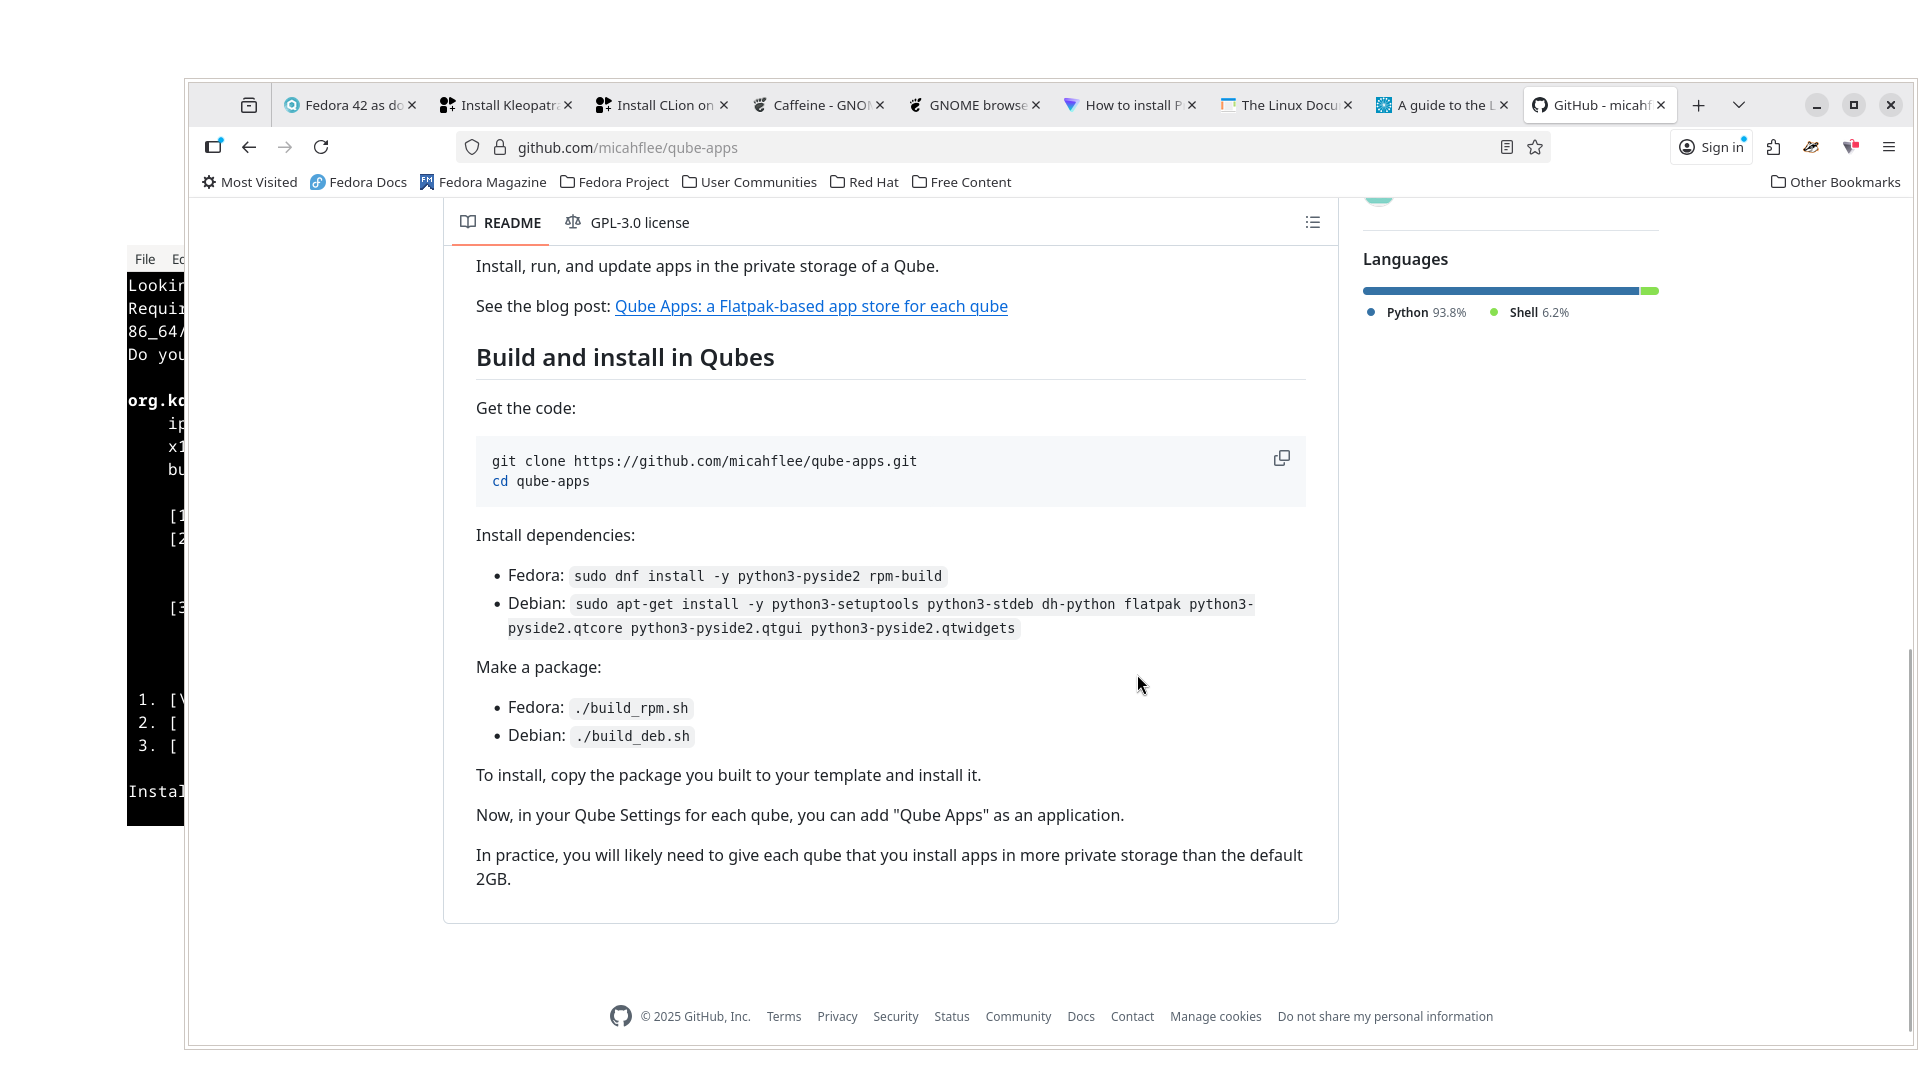Viewport: 1920px width, 1080px height.
Task: Open a new browser tab
Action: tap(1698, 105)
